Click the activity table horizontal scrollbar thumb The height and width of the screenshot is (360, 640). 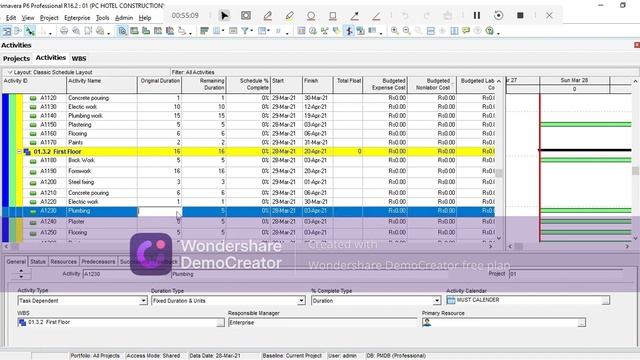click(14, 247)
